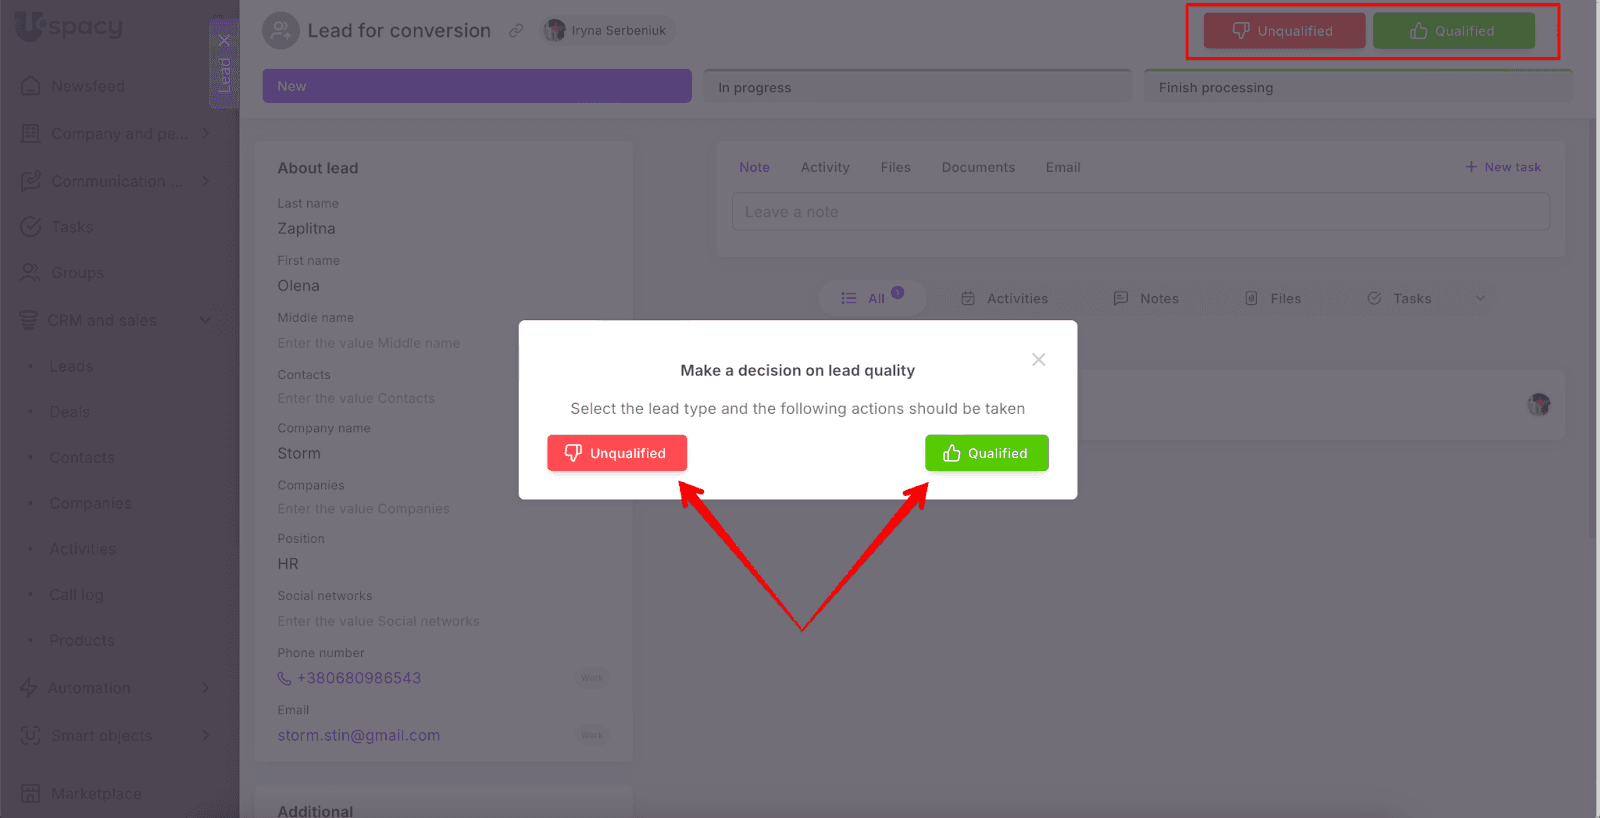
Task: Click the Qualified button in the dialog
Action: click(x=986, y=453)
